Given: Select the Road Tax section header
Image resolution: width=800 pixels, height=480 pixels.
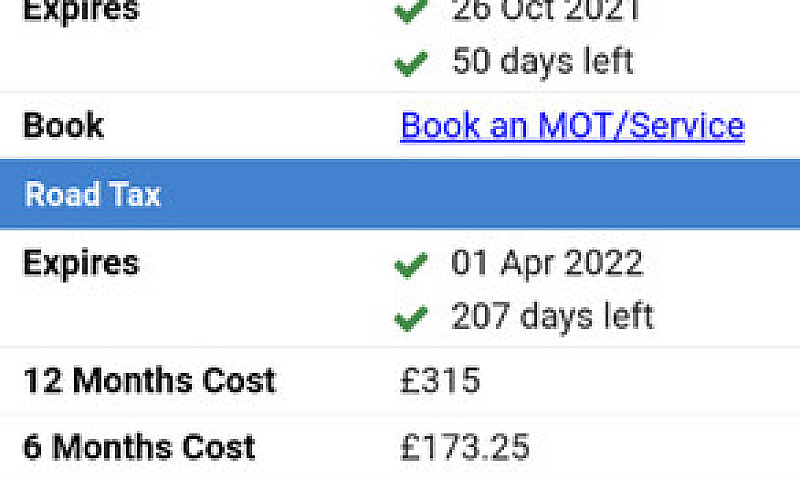Looking at the screenshot, I should pyautogui.click(x=400, y=194).
